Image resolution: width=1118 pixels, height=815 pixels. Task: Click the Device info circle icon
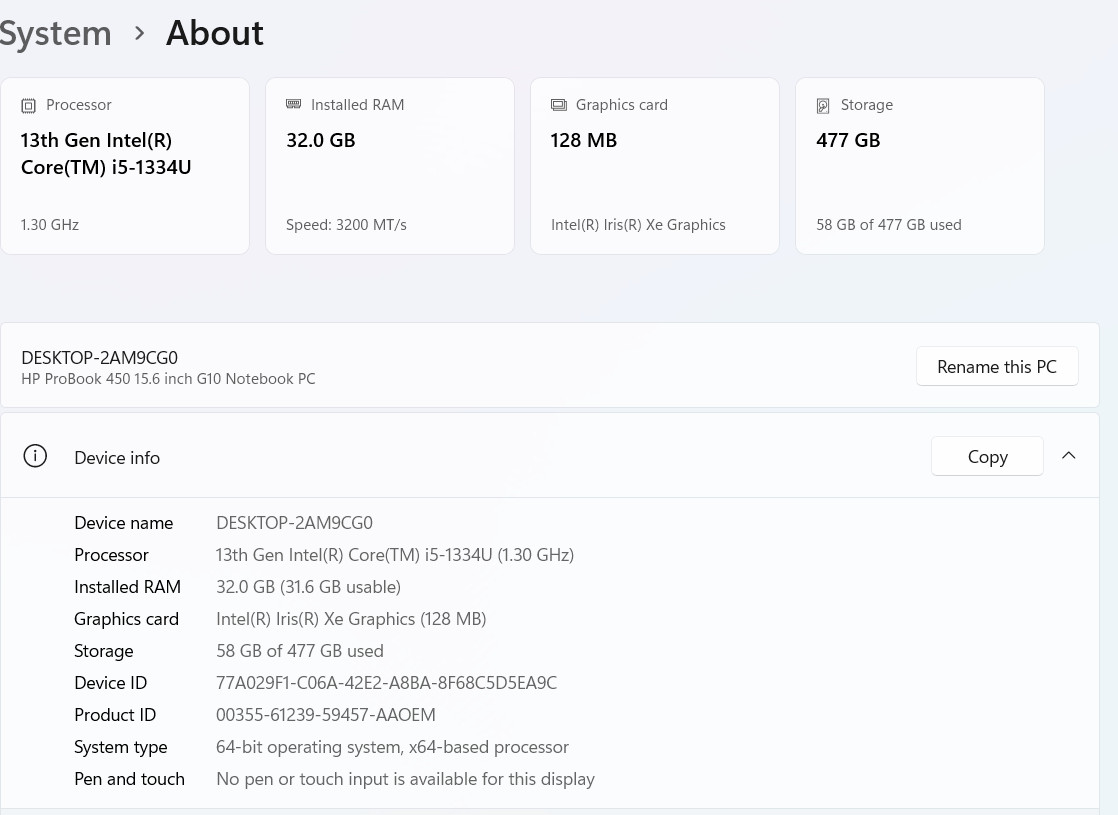tap(35, 456)
